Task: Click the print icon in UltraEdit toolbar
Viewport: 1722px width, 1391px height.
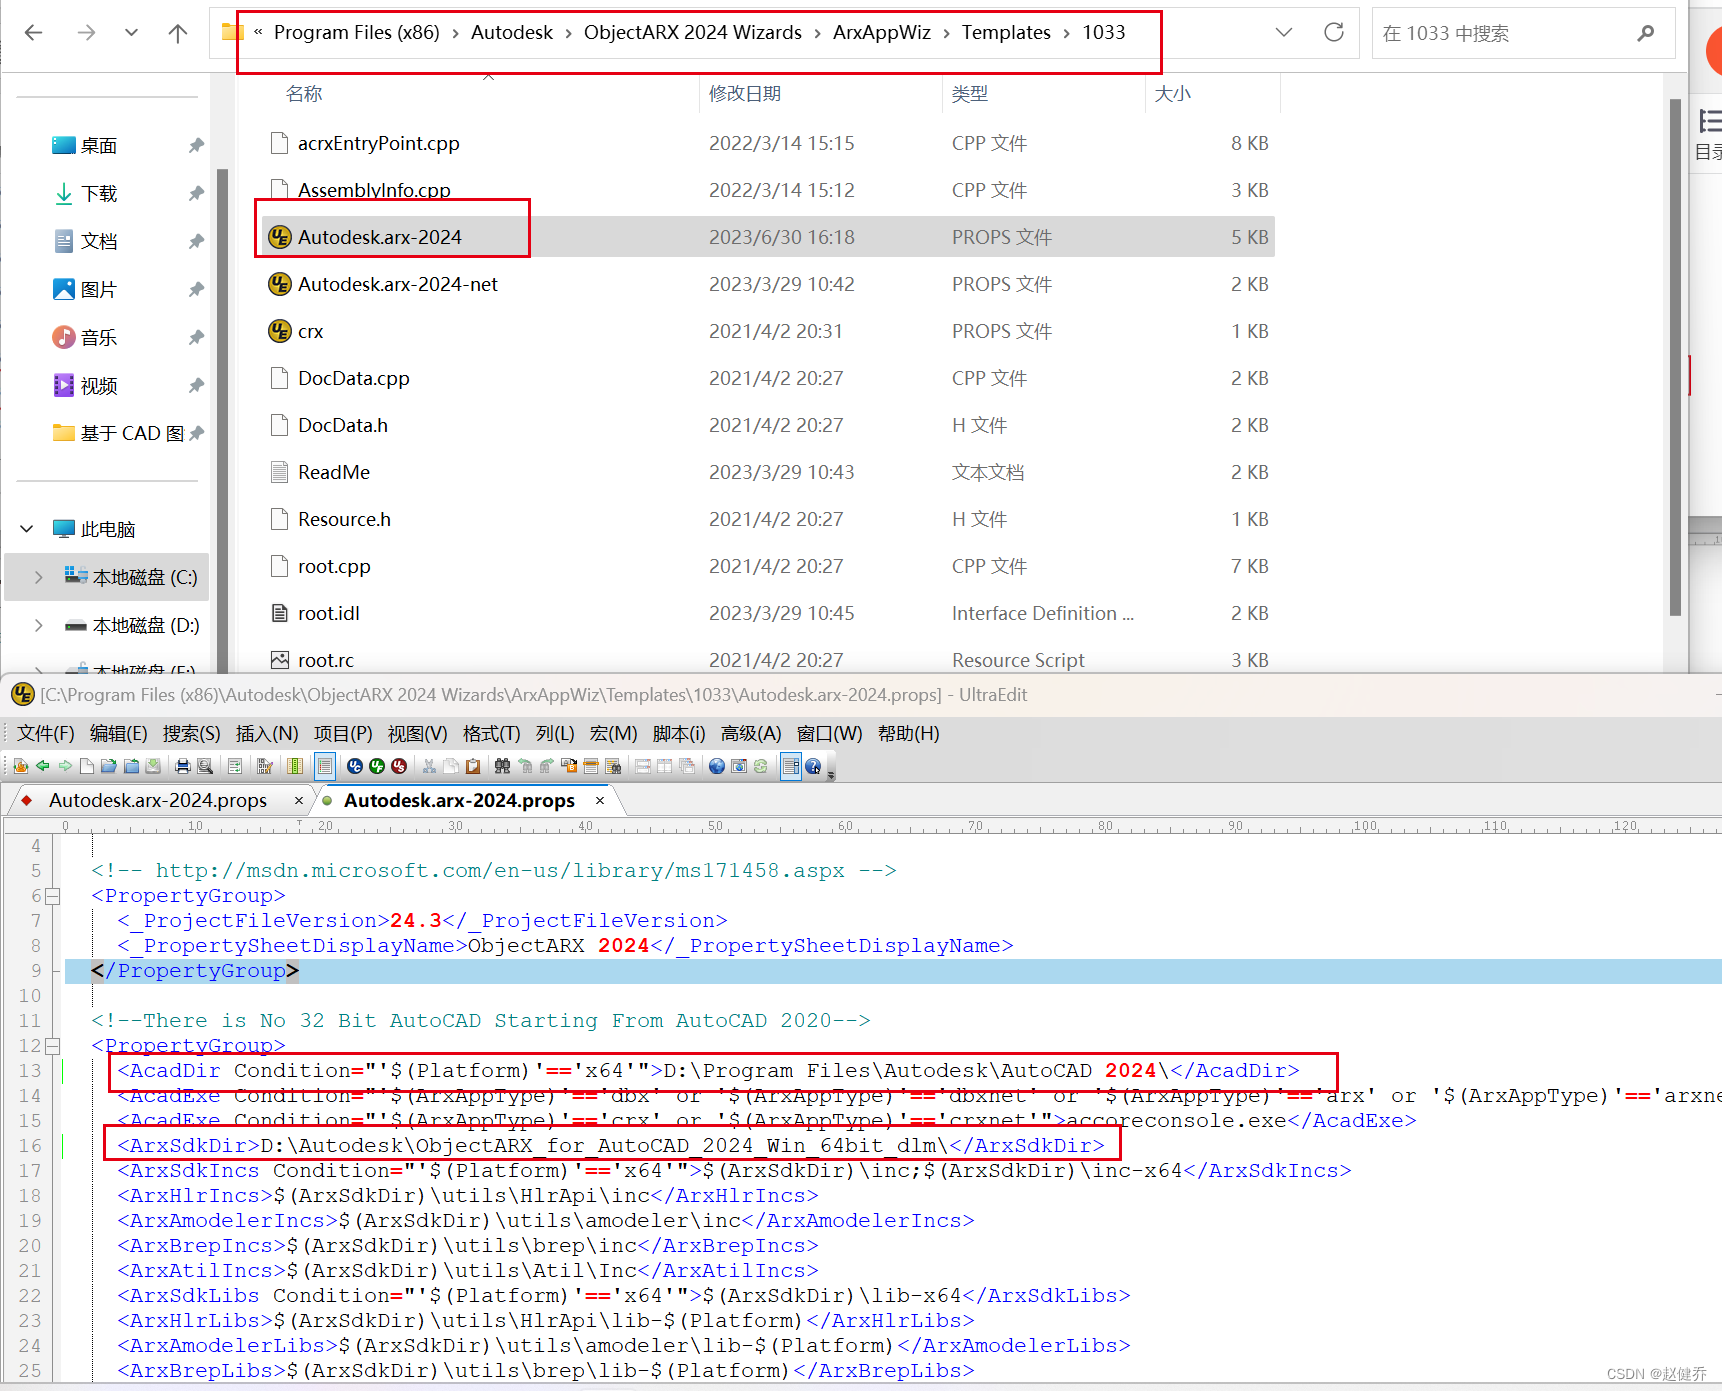Action: (x=183, y=766)
